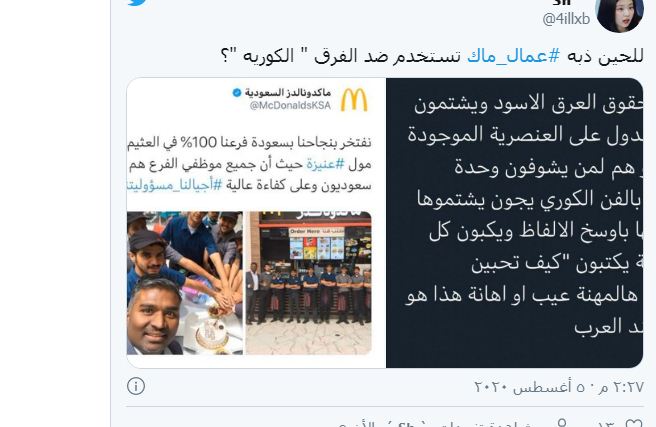Click the storefront staff lineup photo
Image resolution: width=656 pixels, height=427 pixels.
point(308,283)
